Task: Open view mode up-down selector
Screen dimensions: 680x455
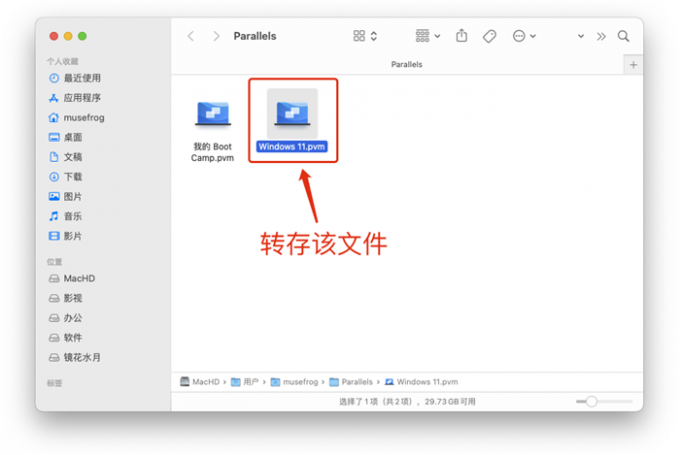Action: (x=374, y=36)
